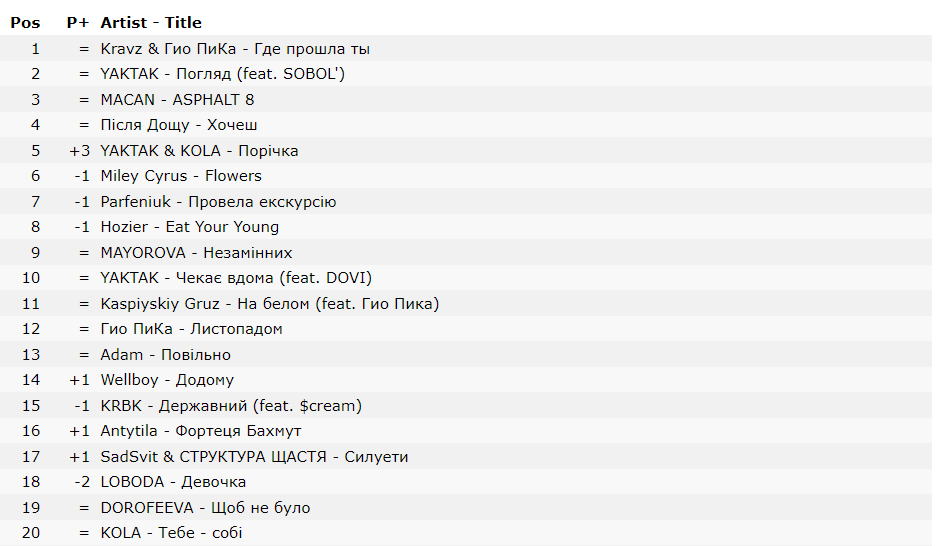Select YAKTAK - Чекає вдома (feat. DOVI)
The width and height of the screenshot is (936, 546).
click(236, 278)
